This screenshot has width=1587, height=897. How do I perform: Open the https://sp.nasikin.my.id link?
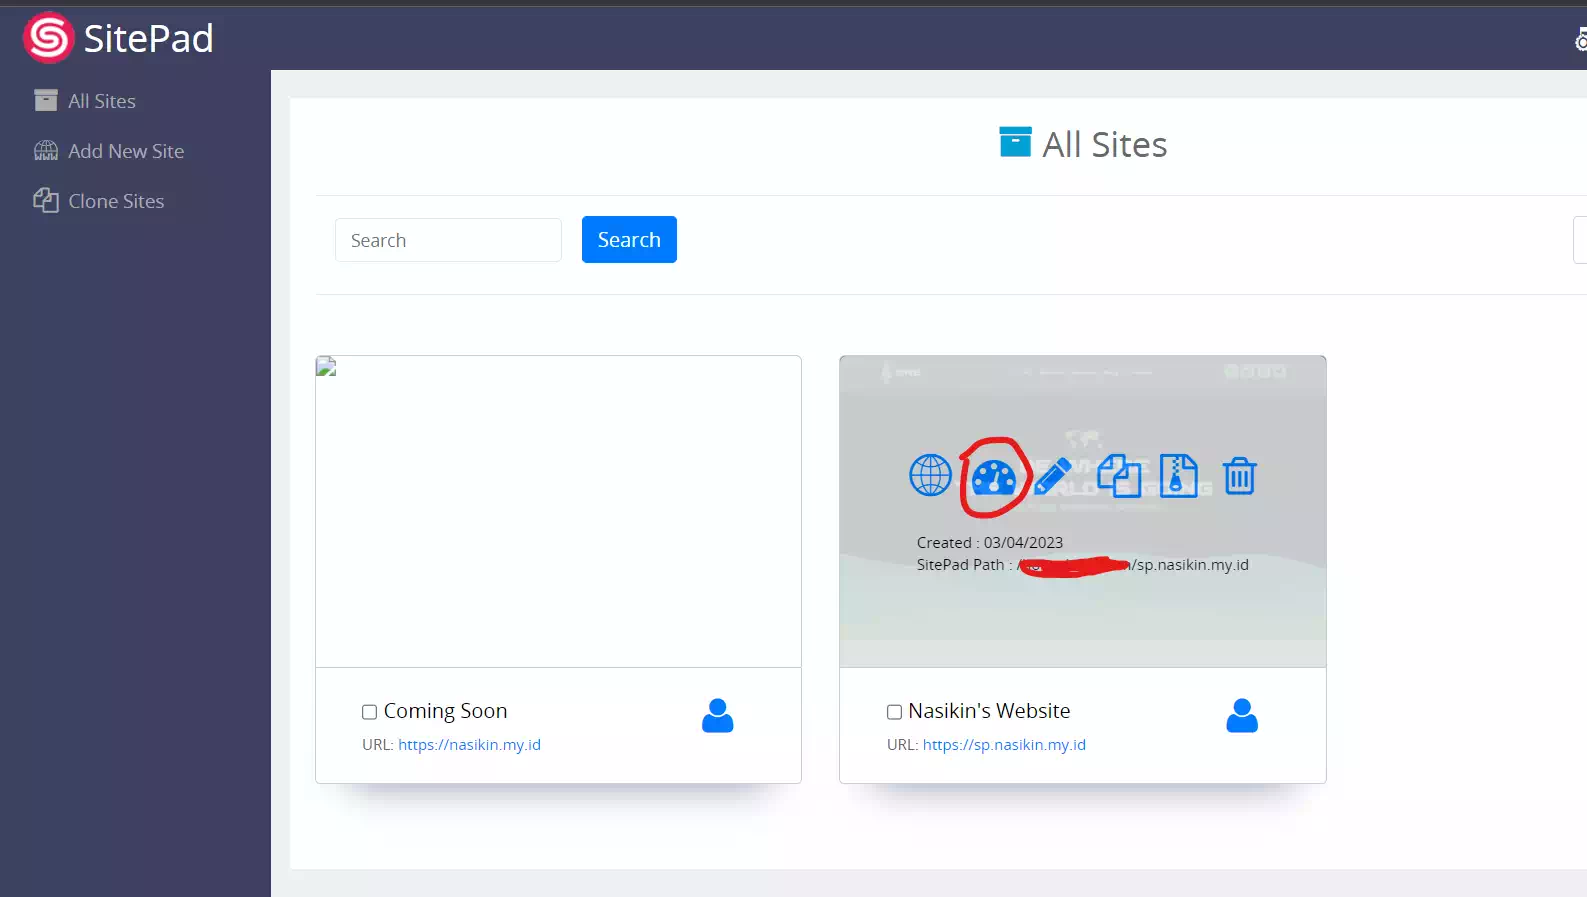click(x=1004, y=745)
